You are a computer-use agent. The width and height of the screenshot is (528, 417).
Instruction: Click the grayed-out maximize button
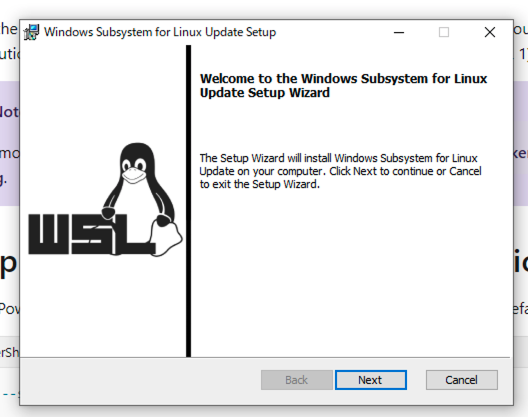click(444, 32)
